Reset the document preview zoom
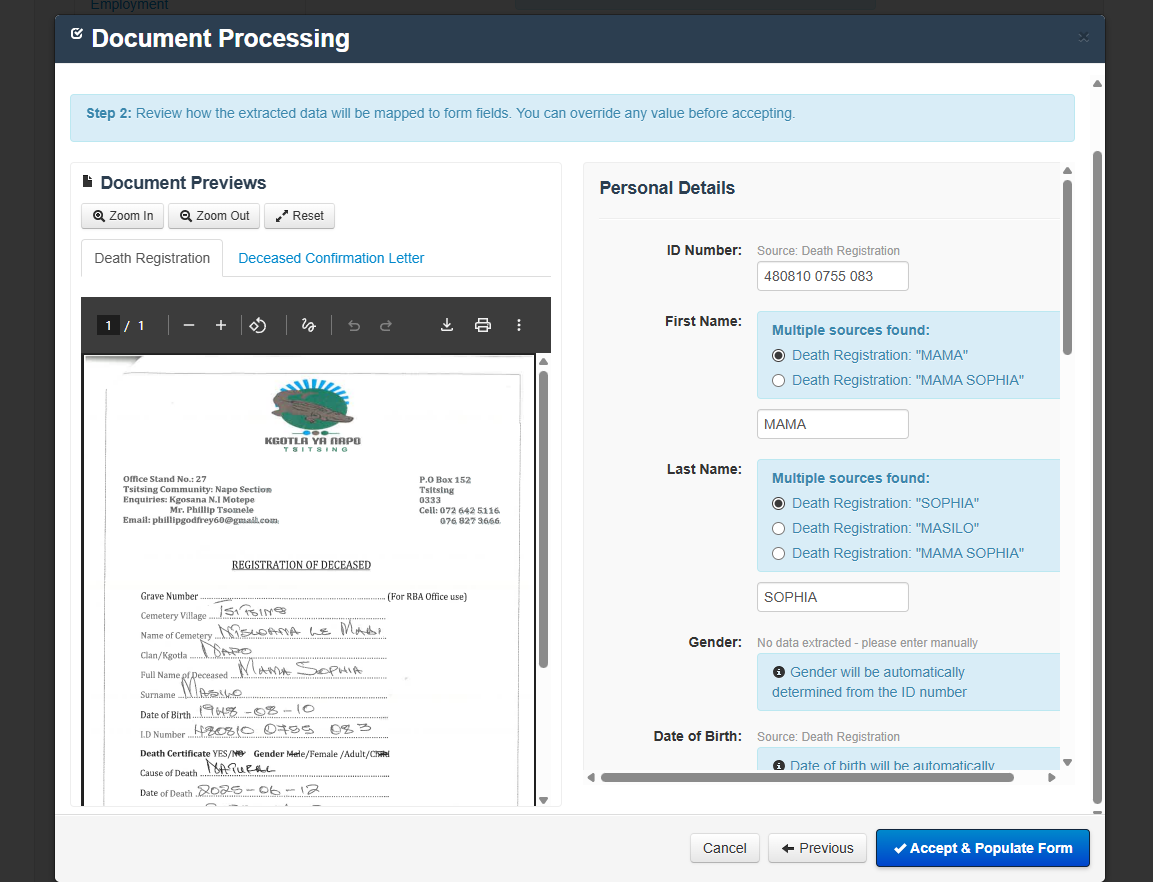Image resolution: width=1153 pixels, height=882 pixels. tap(300, 216)
